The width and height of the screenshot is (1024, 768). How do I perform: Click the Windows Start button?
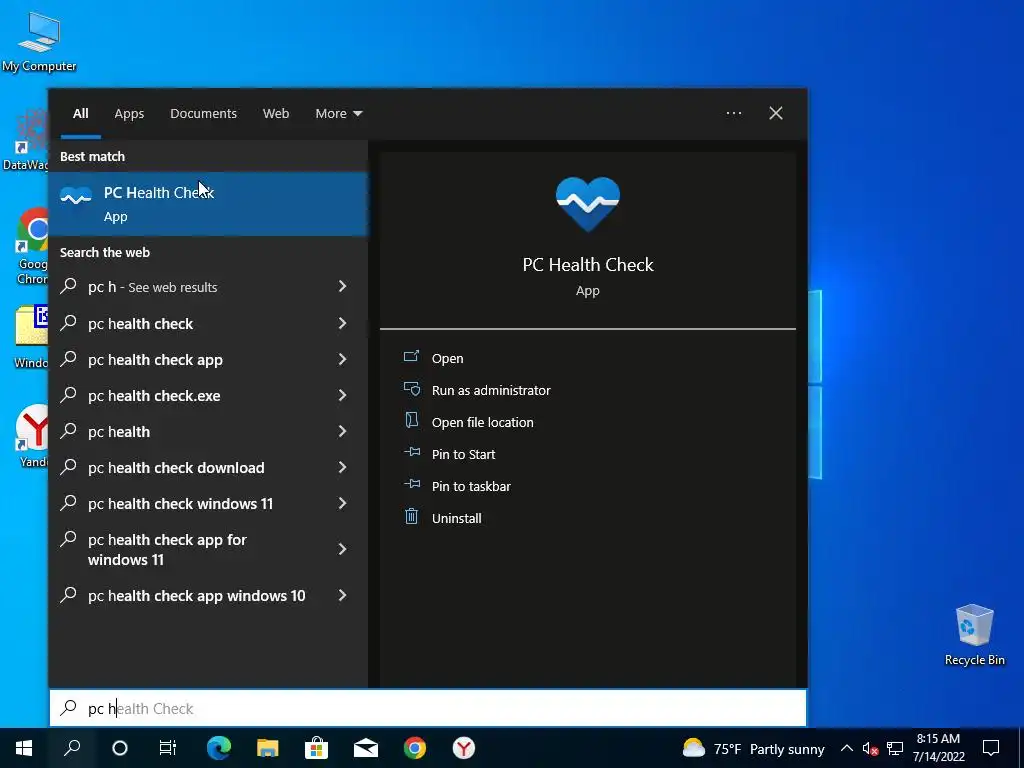pyautogui.click(x=24, y=748)
